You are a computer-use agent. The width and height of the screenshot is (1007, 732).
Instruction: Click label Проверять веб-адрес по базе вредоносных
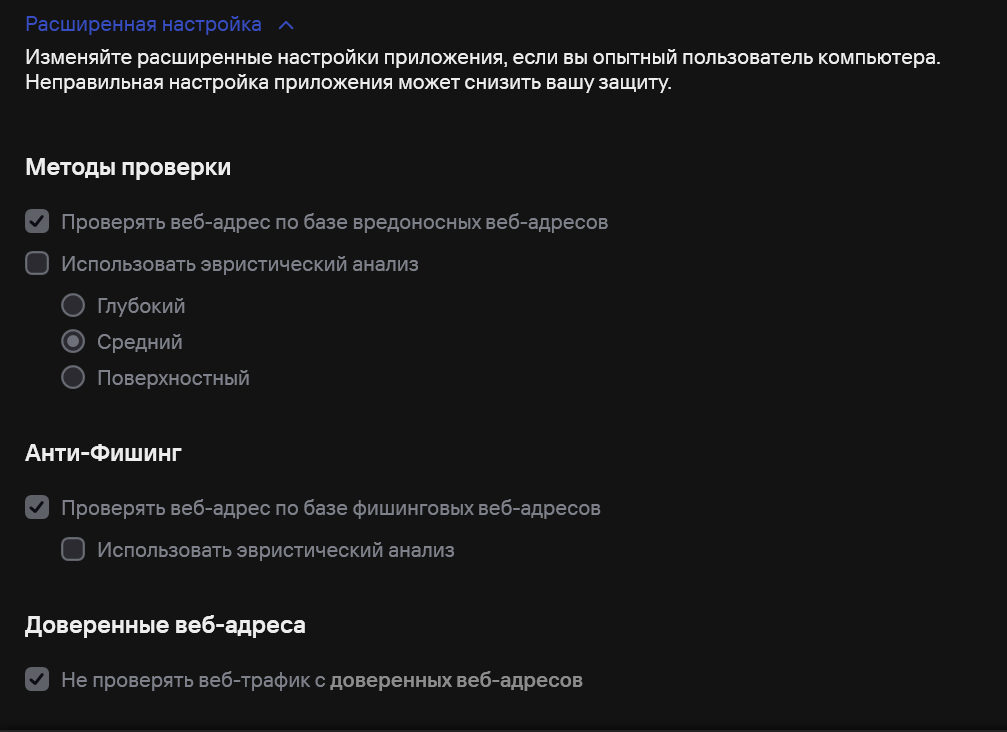(335, 222)
